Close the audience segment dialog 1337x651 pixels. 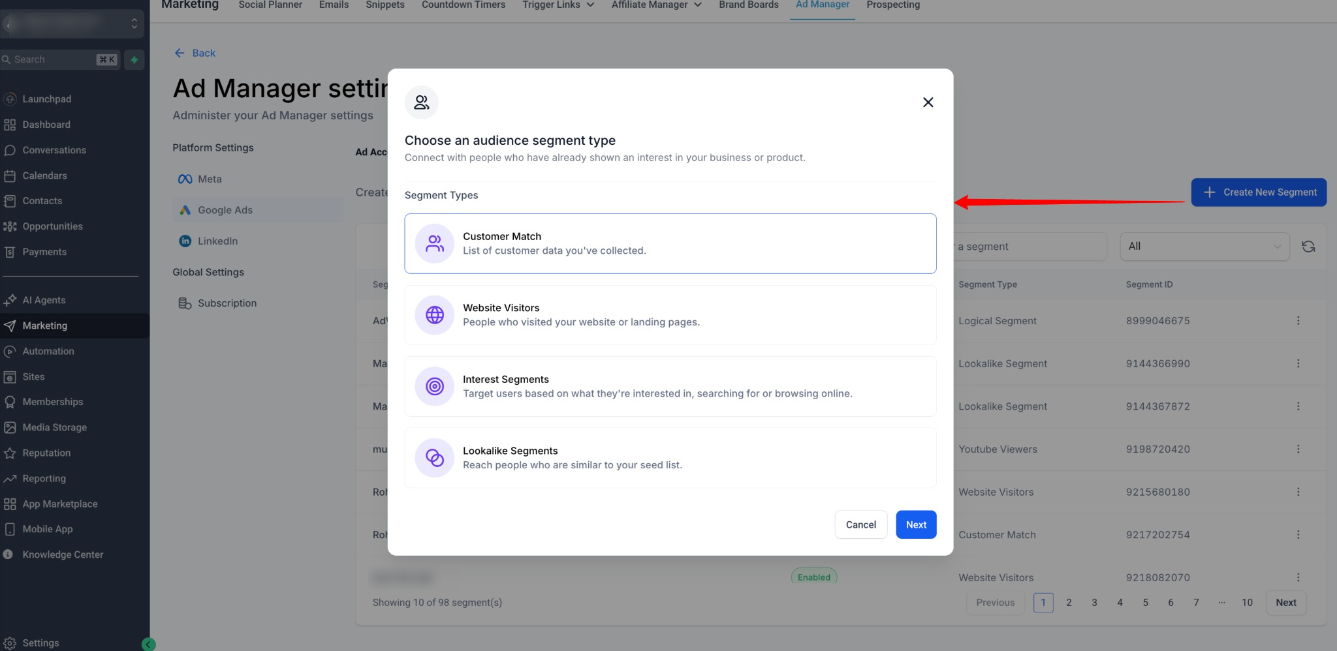point(928,102)
